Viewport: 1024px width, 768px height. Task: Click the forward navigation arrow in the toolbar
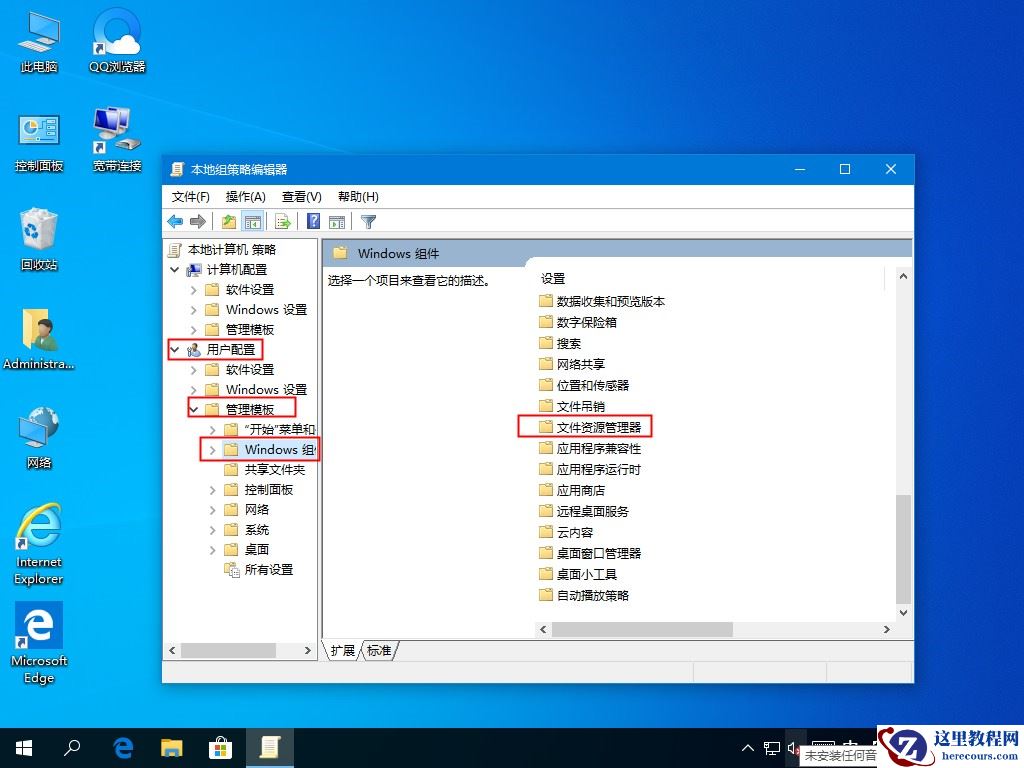(x=198, y=221)
